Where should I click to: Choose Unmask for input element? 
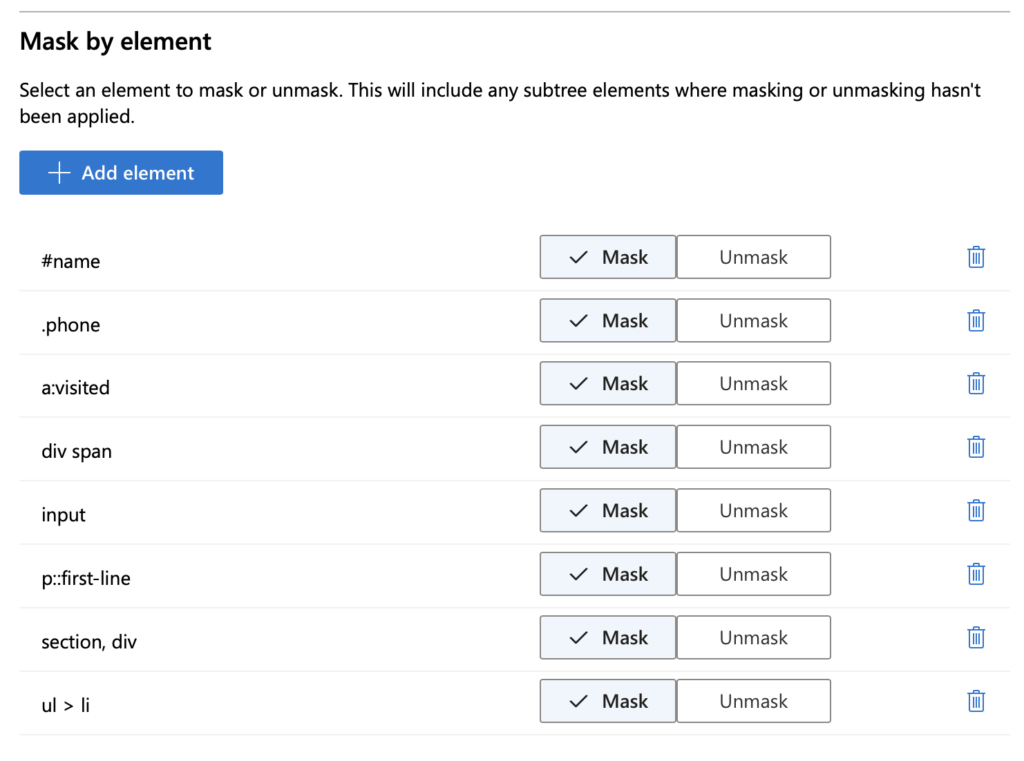753,511
